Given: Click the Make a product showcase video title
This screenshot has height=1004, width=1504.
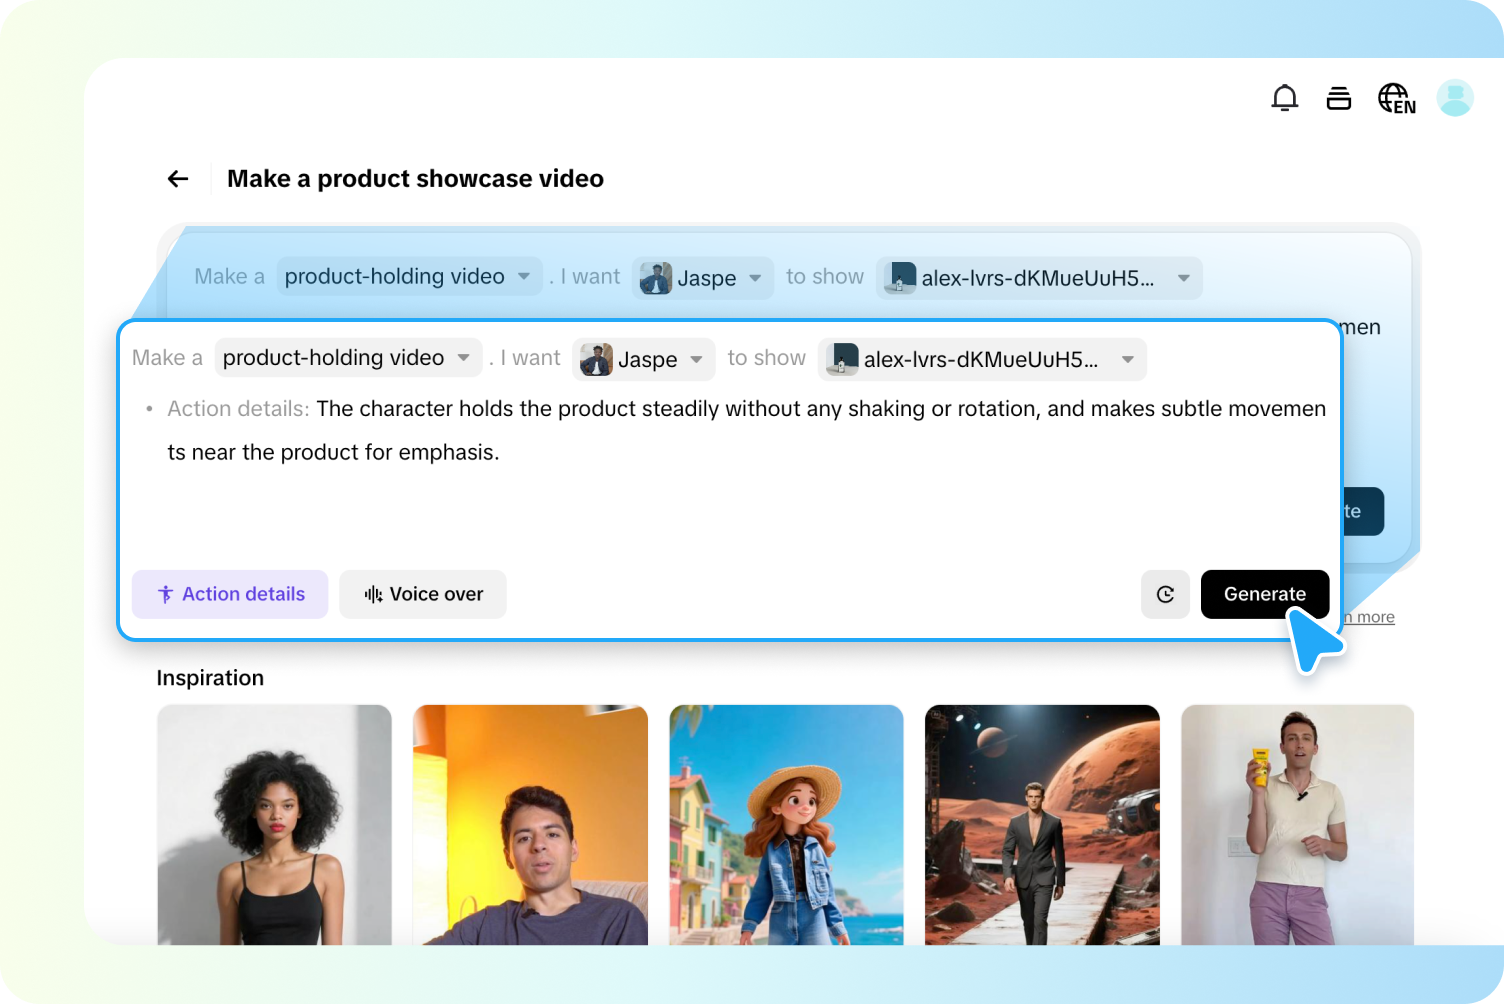Looking at the screenshot, I should click(415, 178).
